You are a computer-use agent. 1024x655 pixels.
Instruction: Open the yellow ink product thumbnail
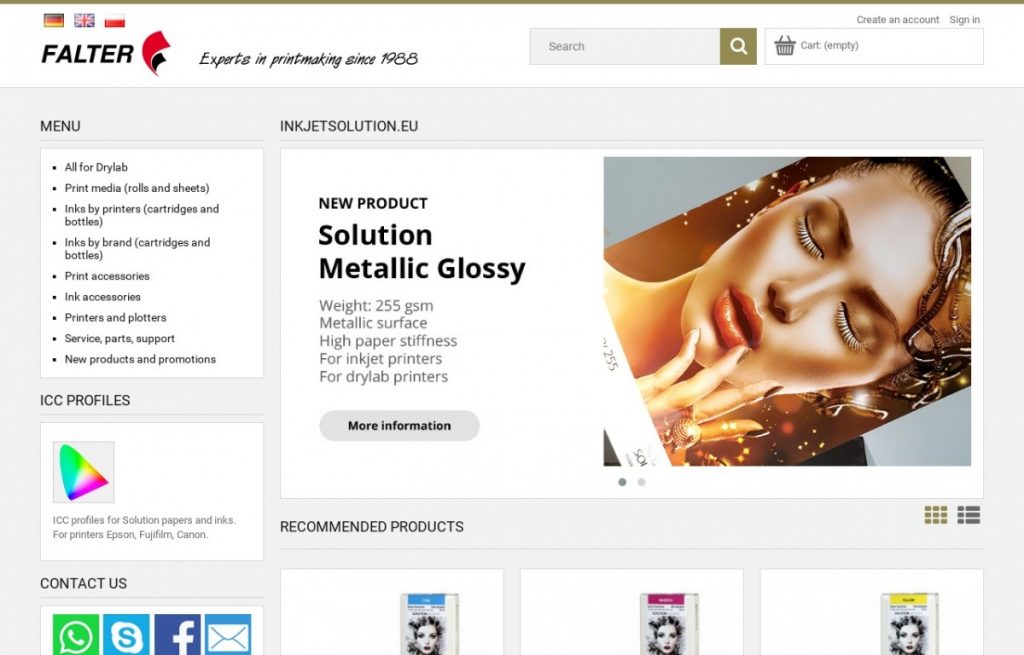click(909, 624)
